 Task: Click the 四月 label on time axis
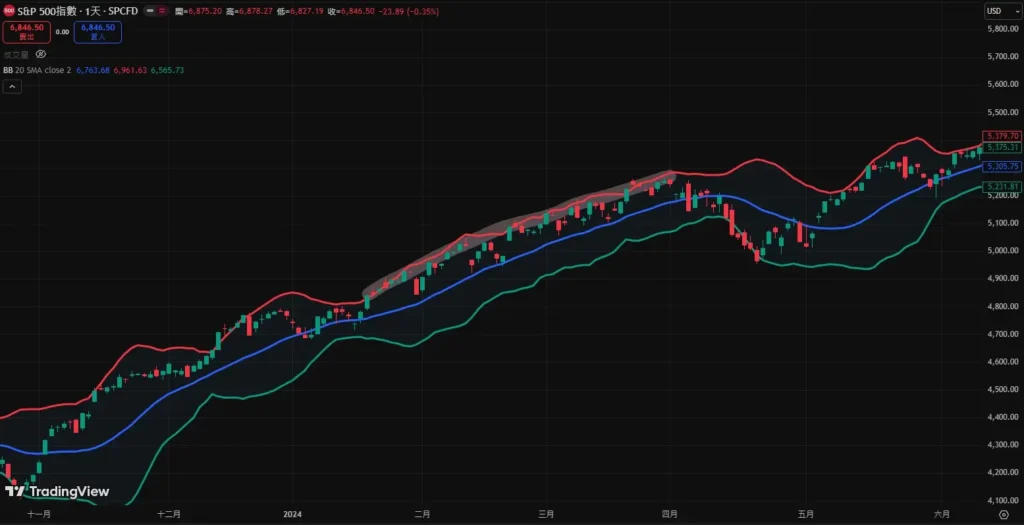point(670,513)
